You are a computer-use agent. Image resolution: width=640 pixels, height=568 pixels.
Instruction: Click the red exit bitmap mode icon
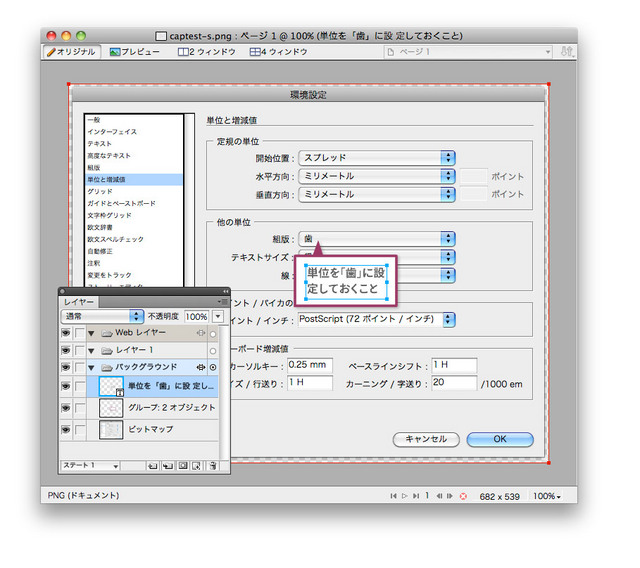(463, 497)
